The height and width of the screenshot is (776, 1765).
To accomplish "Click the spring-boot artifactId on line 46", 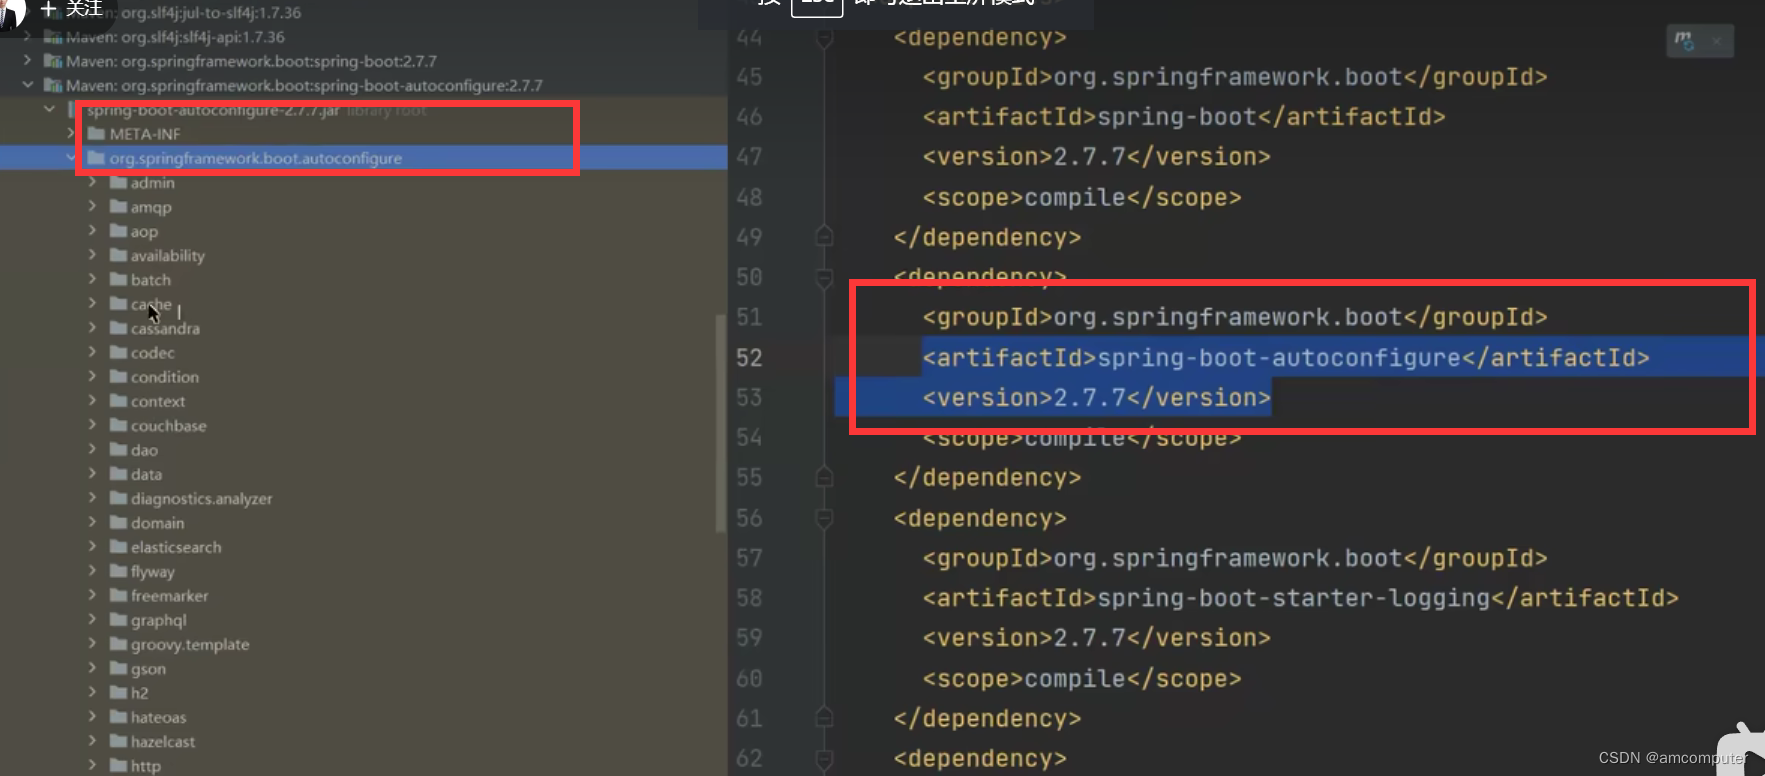I will (x=1177, y=117).
